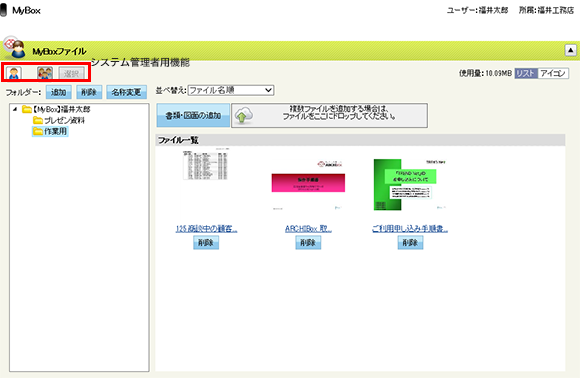
Task: Click the folder 名称変更 button
Action: pos(127,92)
